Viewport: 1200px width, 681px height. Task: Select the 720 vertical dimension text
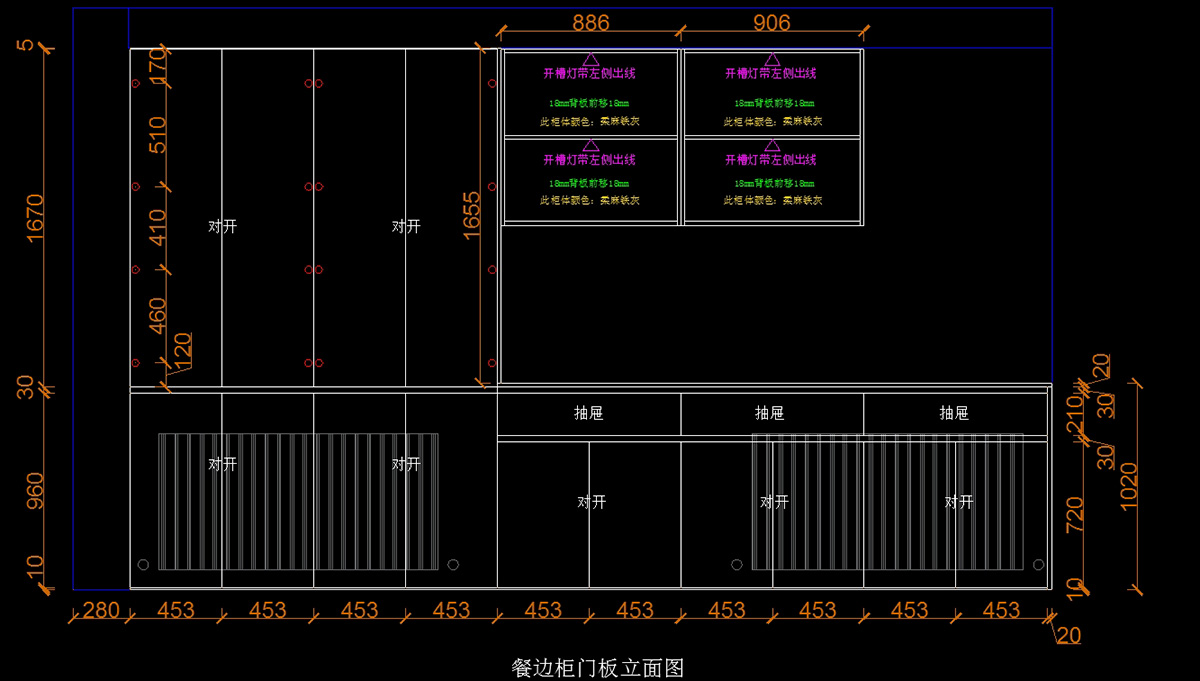click(1076, 514)
